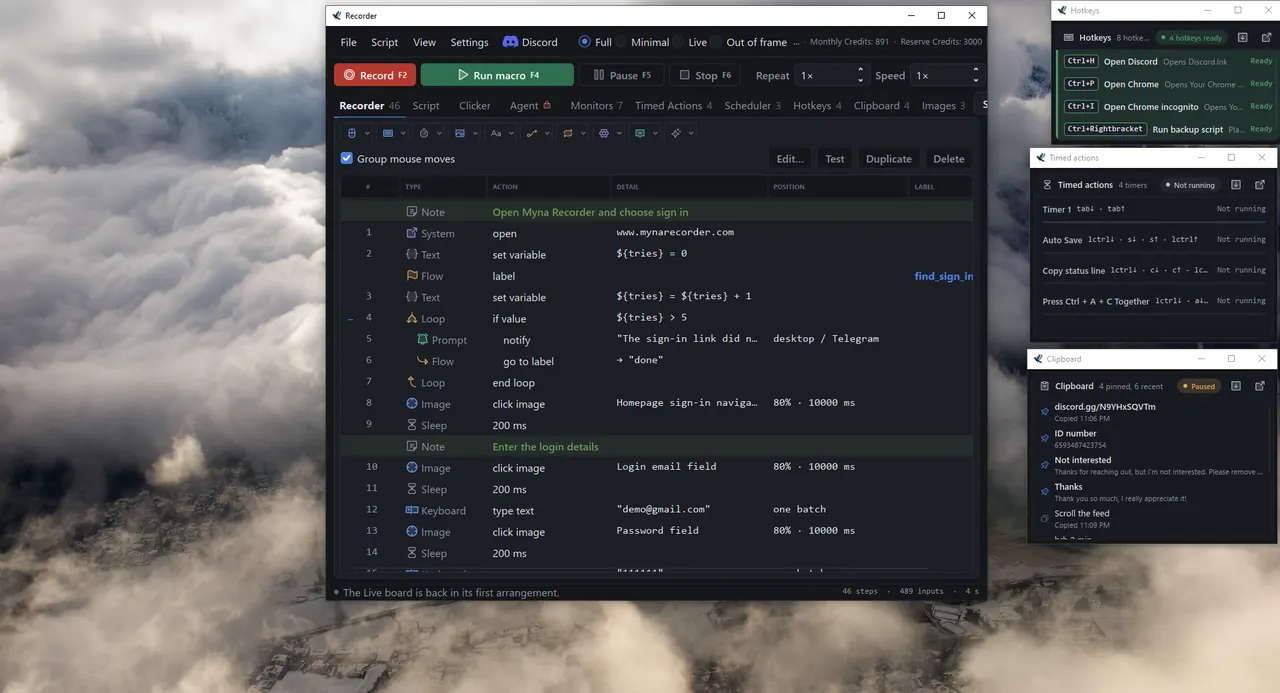Click the Delete button
Screen dimensions: 1280x693
pyautogui.click(x=949, y=158)
